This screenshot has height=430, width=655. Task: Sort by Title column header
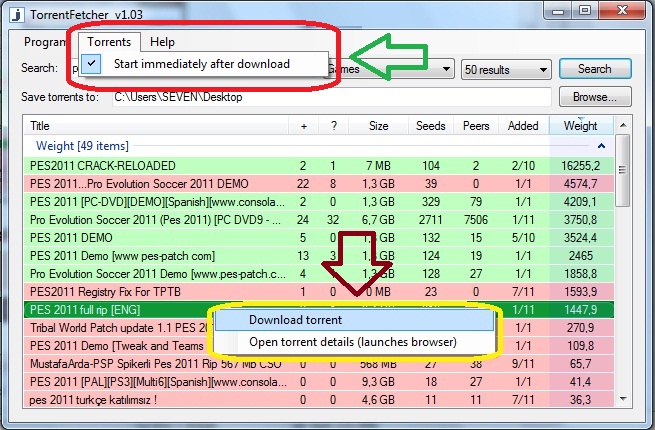pos(156,126)
